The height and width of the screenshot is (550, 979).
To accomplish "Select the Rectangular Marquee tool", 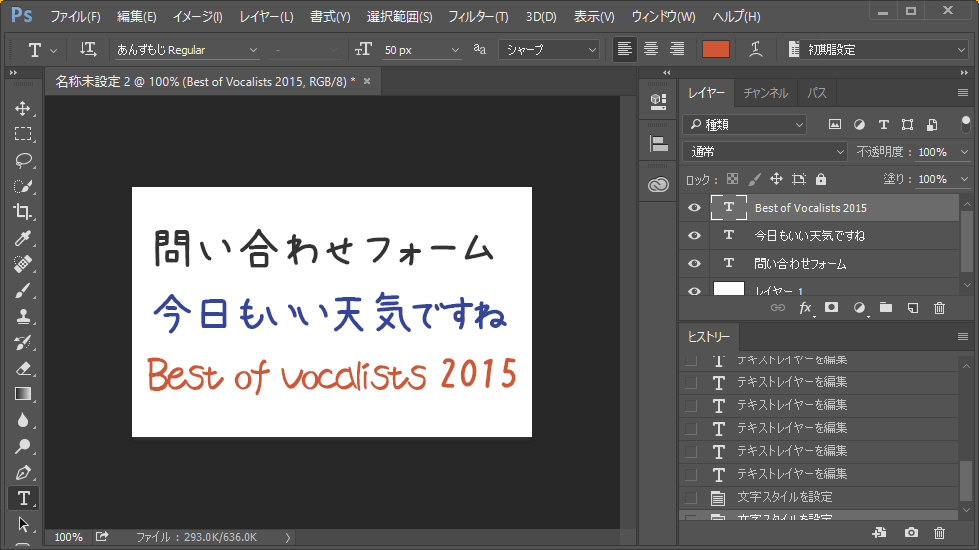I will [23, 134].
